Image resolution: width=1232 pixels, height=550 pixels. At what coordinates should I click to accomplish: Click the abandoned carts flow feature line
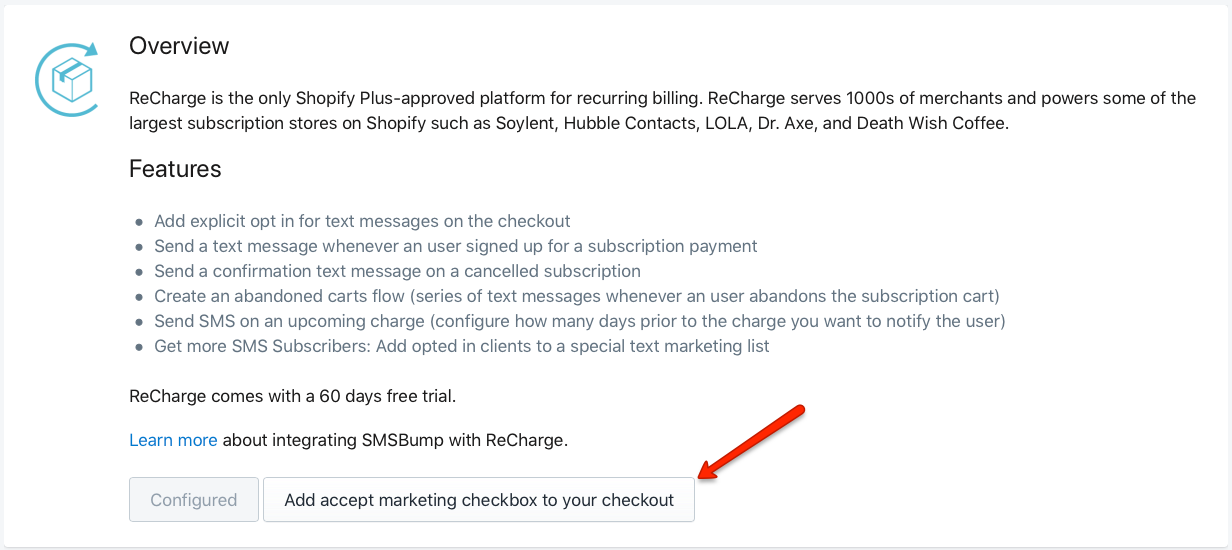coord(577,296)
